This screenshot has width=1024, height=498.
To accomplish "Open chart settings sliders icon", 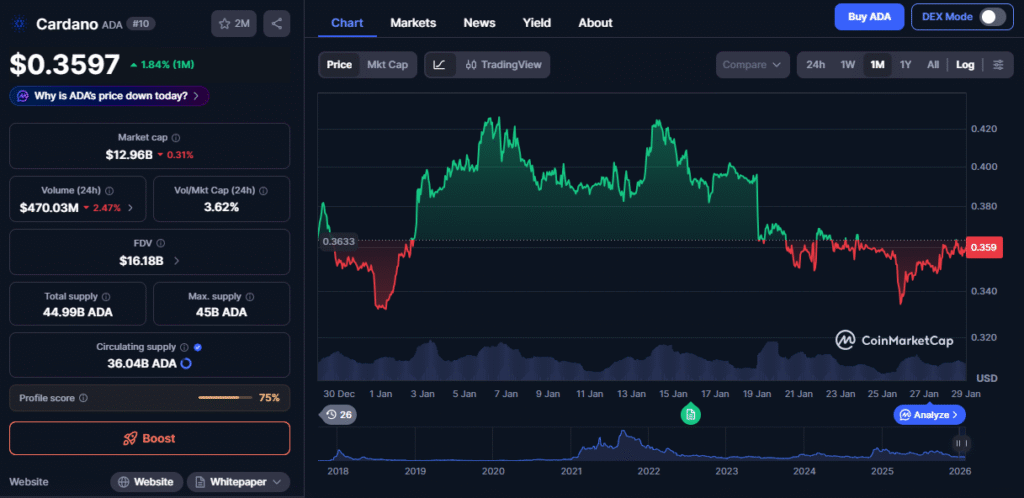I will tap(997, 65).
